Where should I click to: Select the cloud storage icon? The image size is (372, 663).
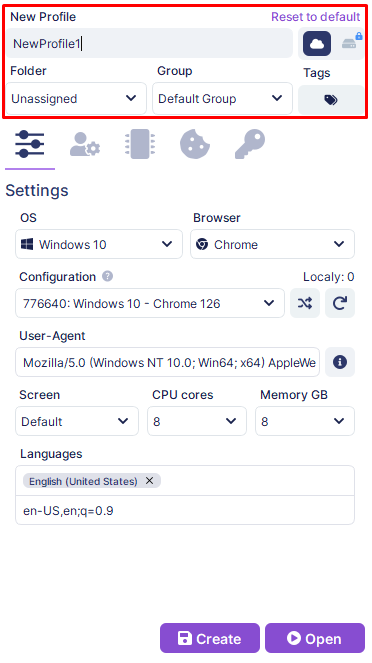pyautogui.click(x=317, y=44)
